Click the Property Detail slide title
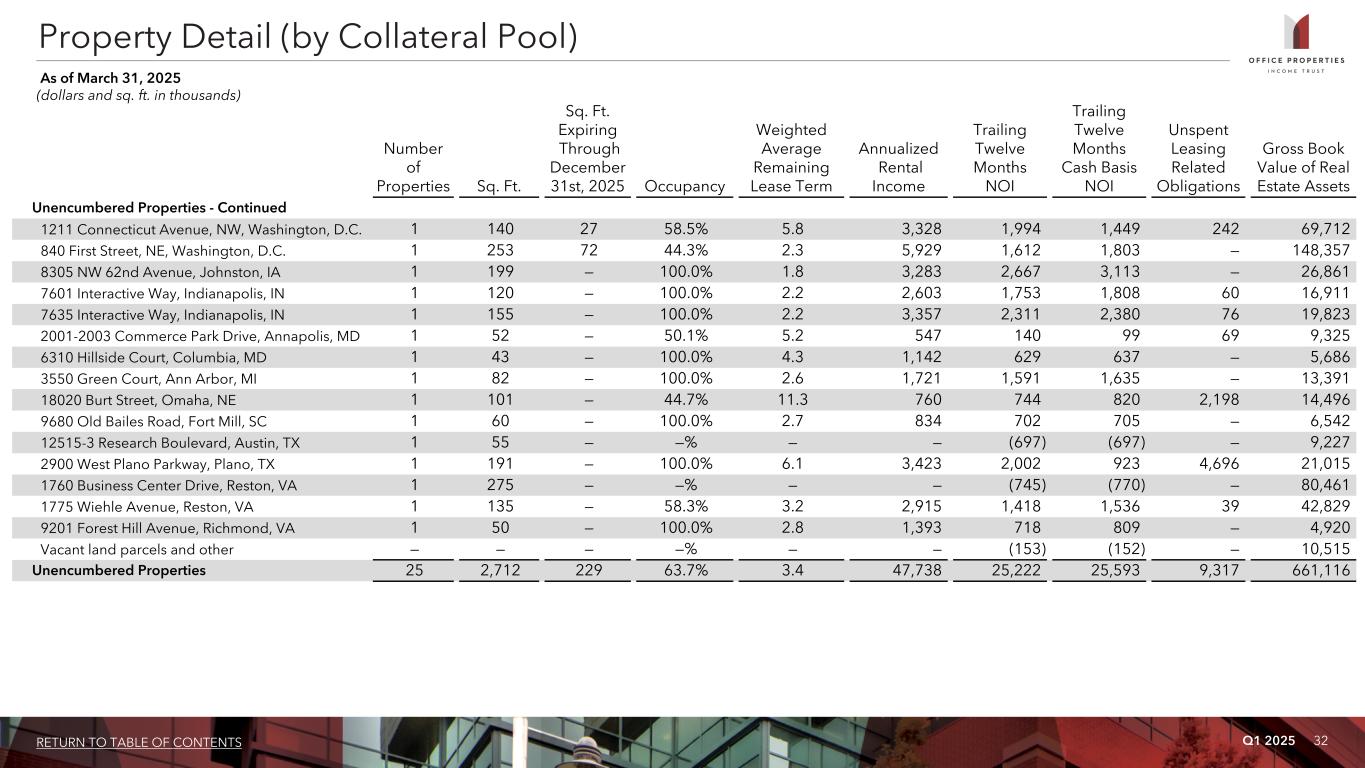This screenshot has height=768, width=1365. pos(308,36)
